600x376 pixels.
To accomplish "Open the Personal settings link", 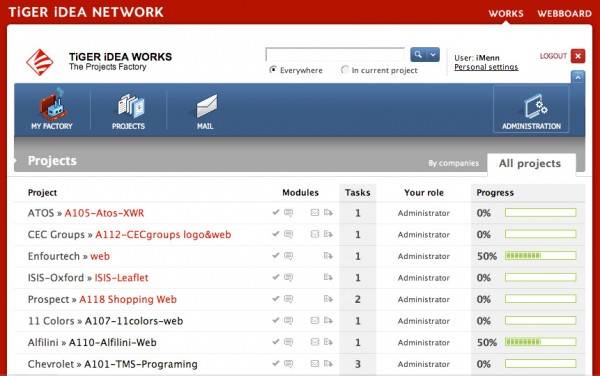I will 486,67.
